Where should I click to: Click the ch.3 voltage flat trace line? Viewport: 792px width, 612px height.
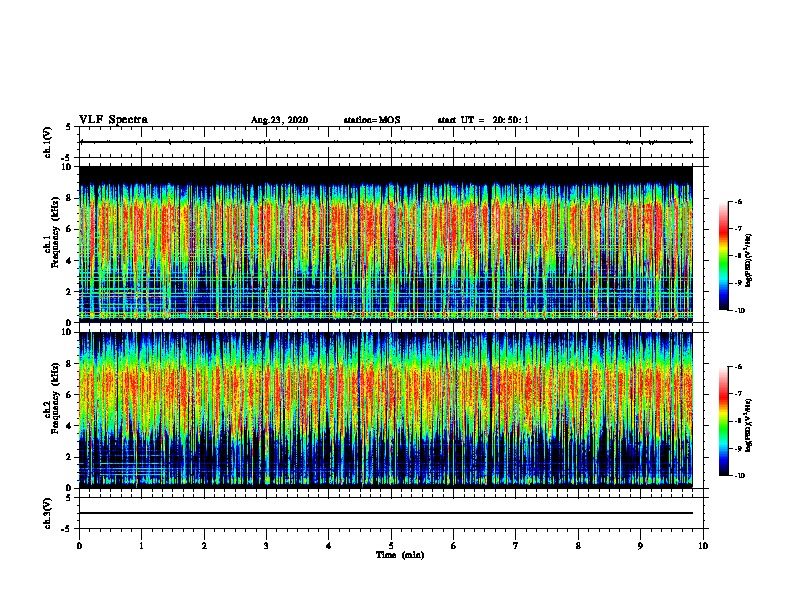[x=386, y=513]
